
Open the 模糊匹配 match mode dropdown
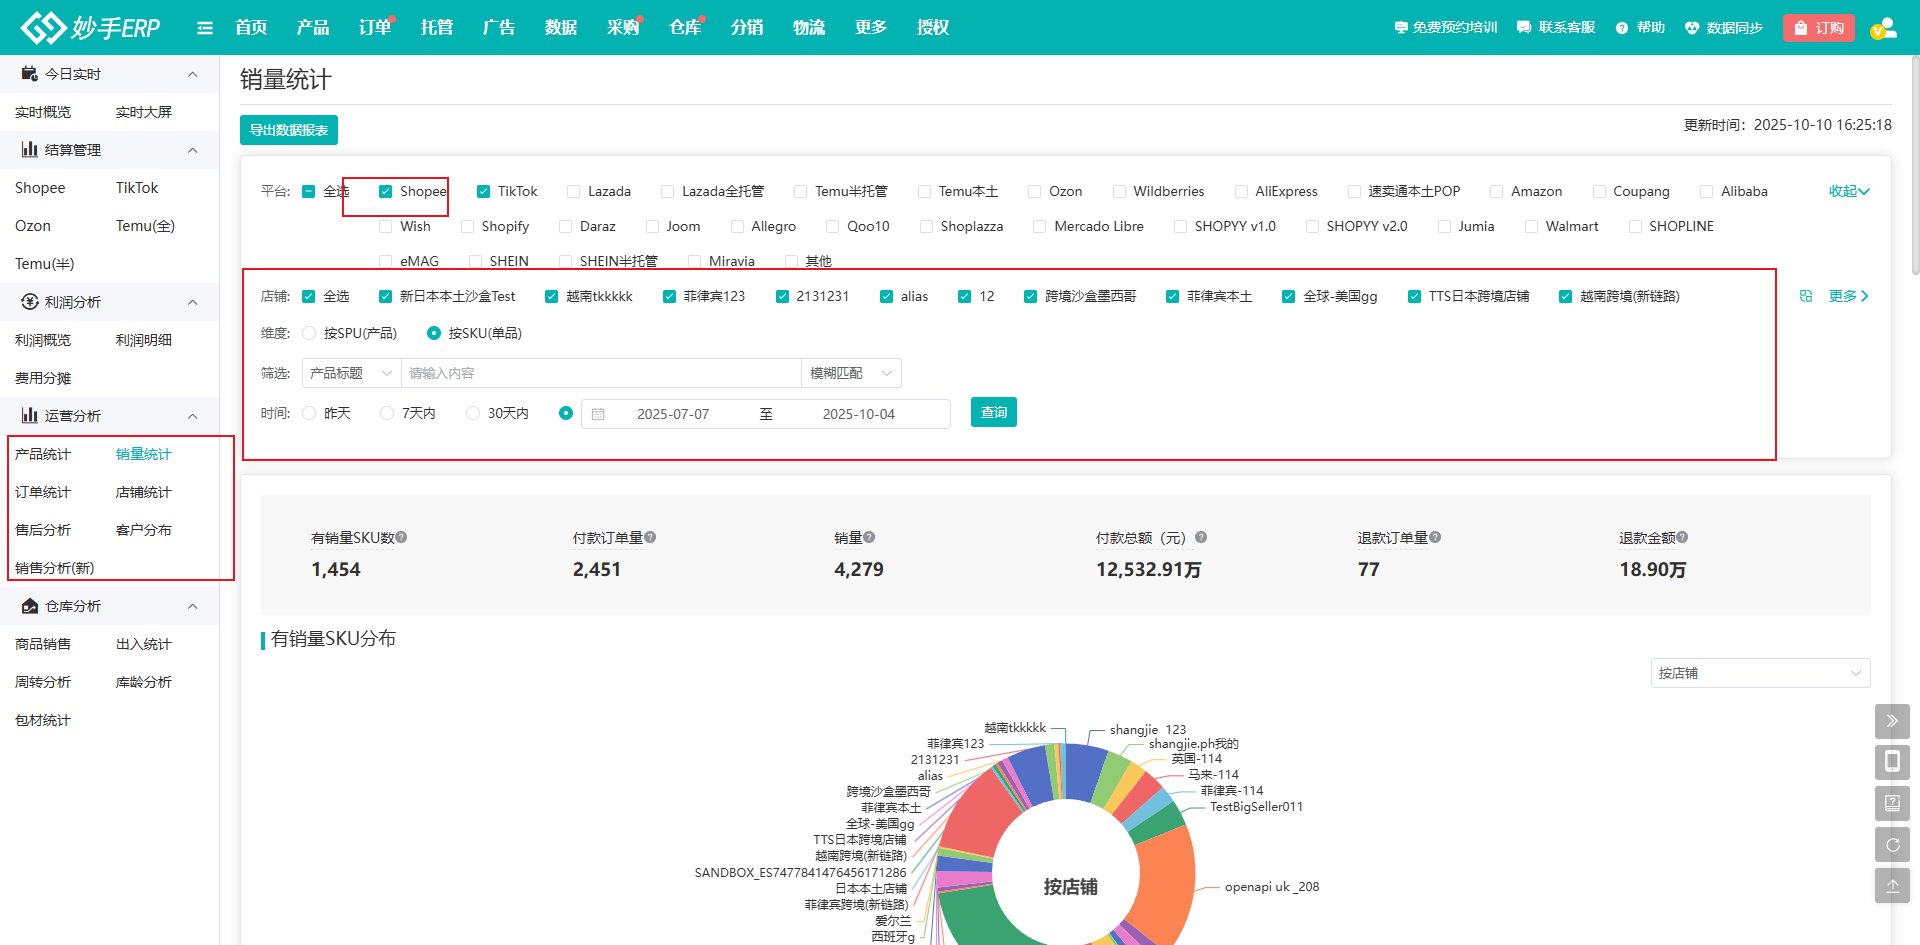850,374
